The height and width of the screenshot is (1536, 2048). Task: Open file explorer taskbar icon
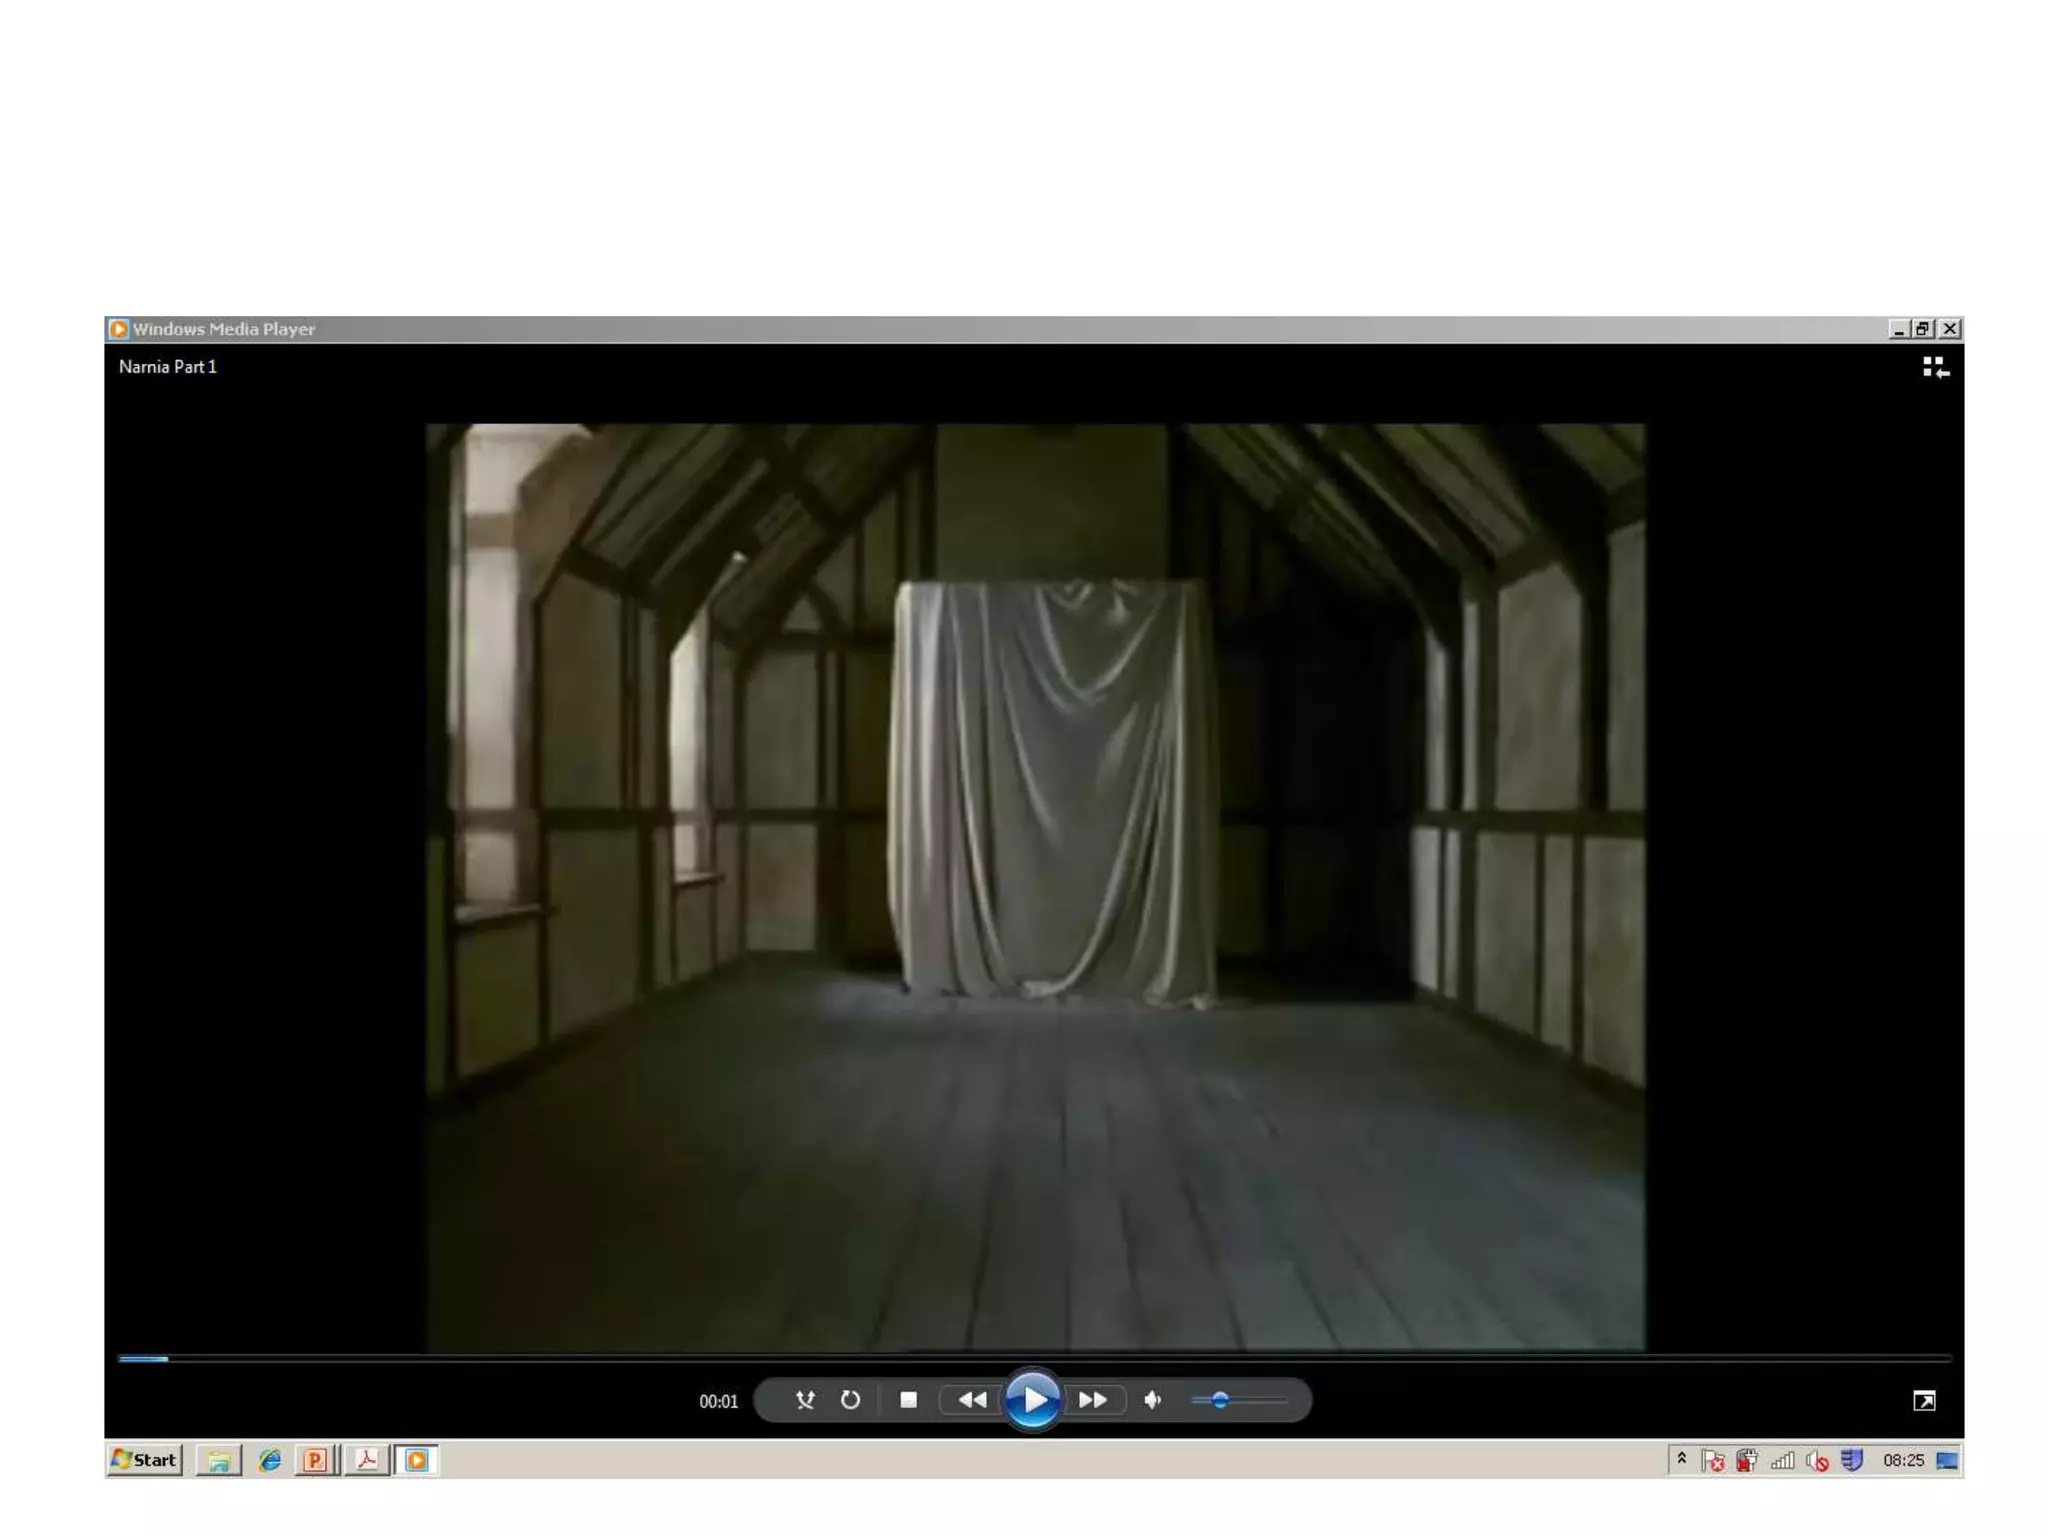pyautogui.click(x=219, y=1461)
